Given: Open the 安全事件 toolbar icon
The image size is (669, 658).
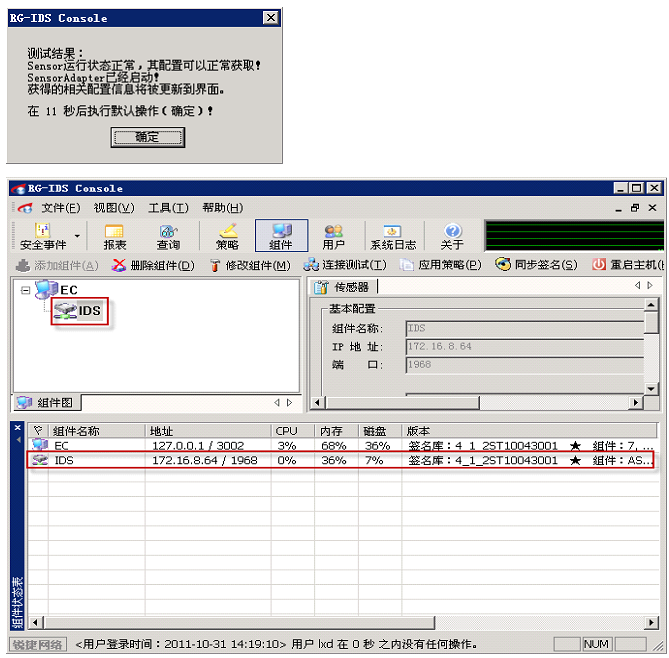Looking at the screenshot, I should pos(43,236).
